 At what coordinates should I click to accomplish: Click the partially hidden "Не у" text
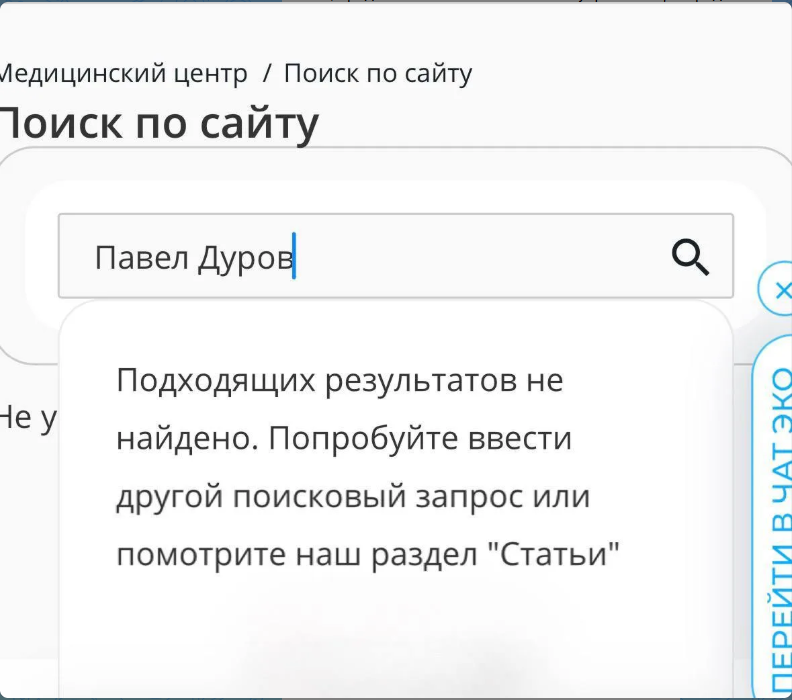click(x=29, y=419)
